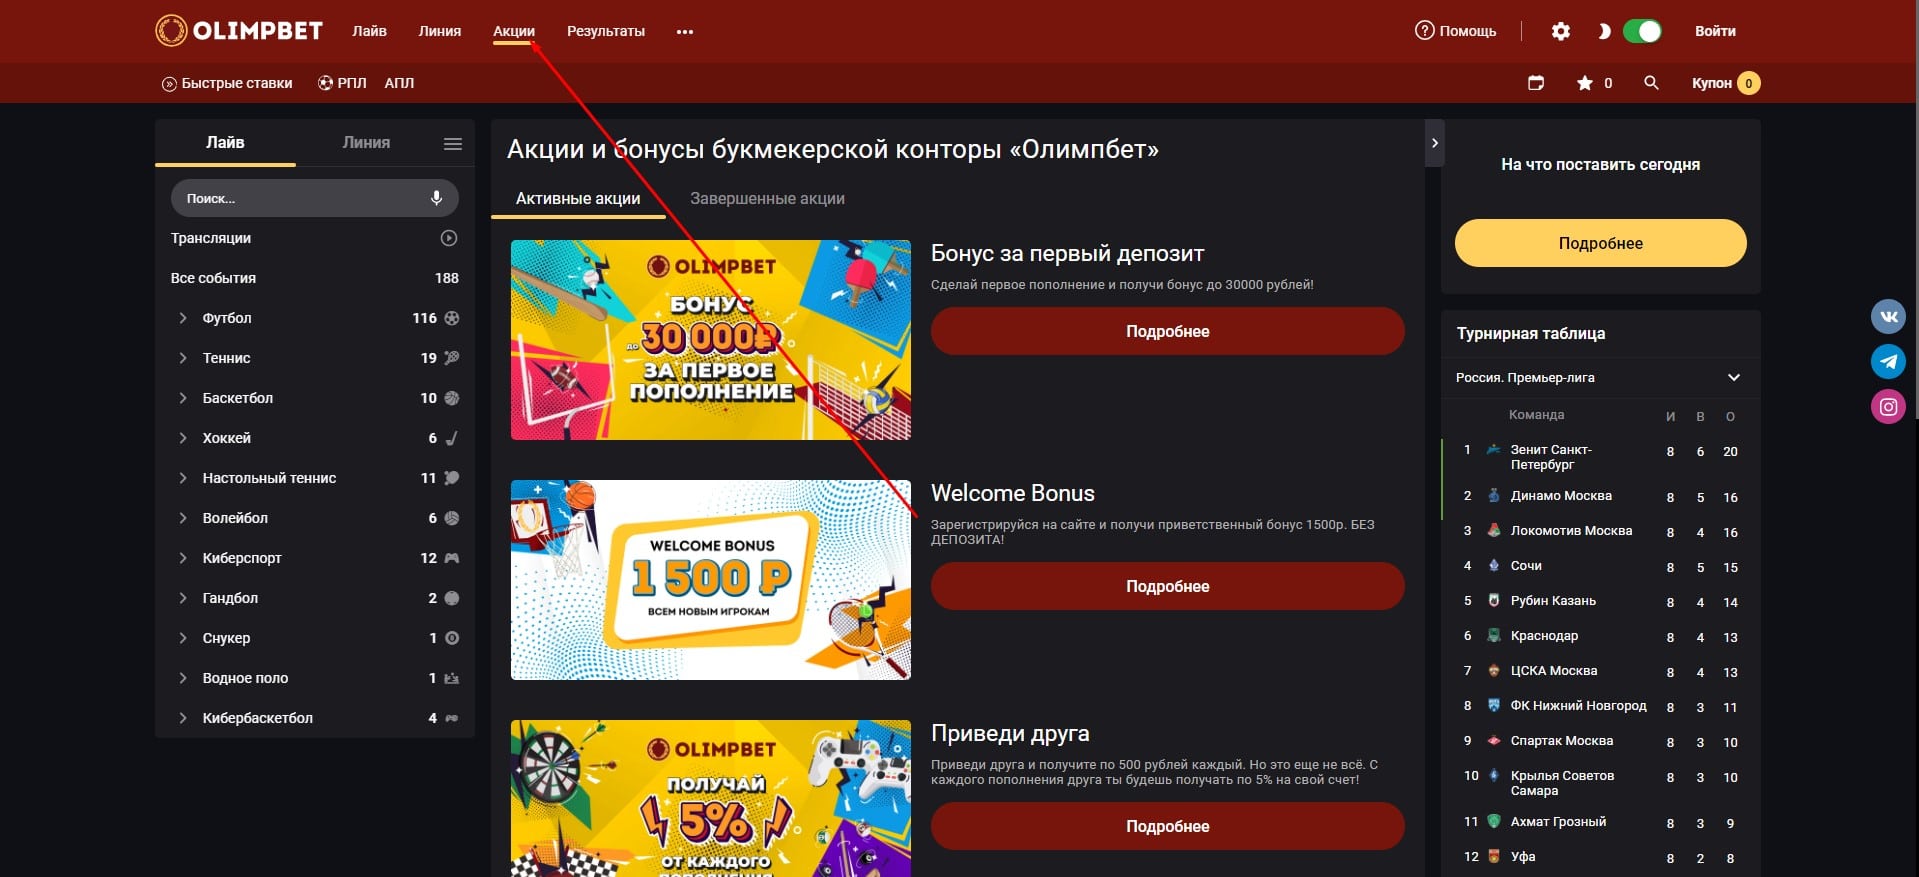Image resolution: width=1919 pixels, height=877 pixels.
Task: Open Быстрые ставки quick bets
Action: click(x=227, y=83)
